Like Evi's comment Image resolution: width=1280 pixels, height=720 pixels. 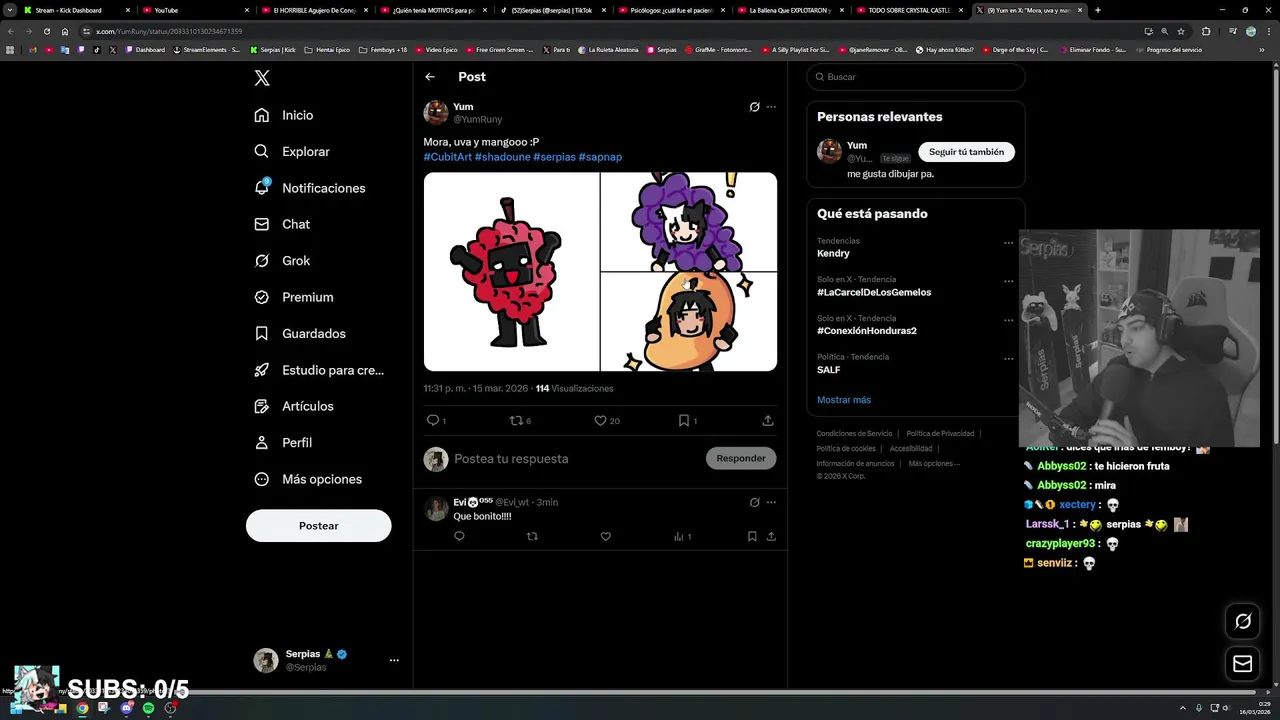(x=605, y=537)
